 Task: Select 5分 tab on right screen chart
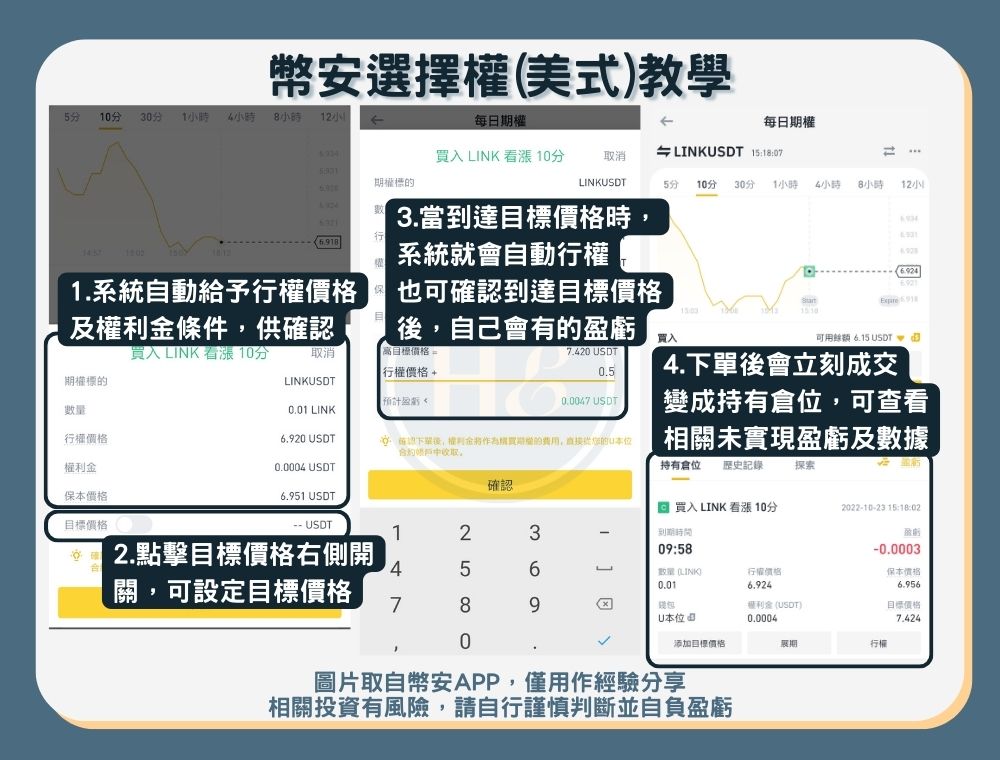(x=671, y=184)
